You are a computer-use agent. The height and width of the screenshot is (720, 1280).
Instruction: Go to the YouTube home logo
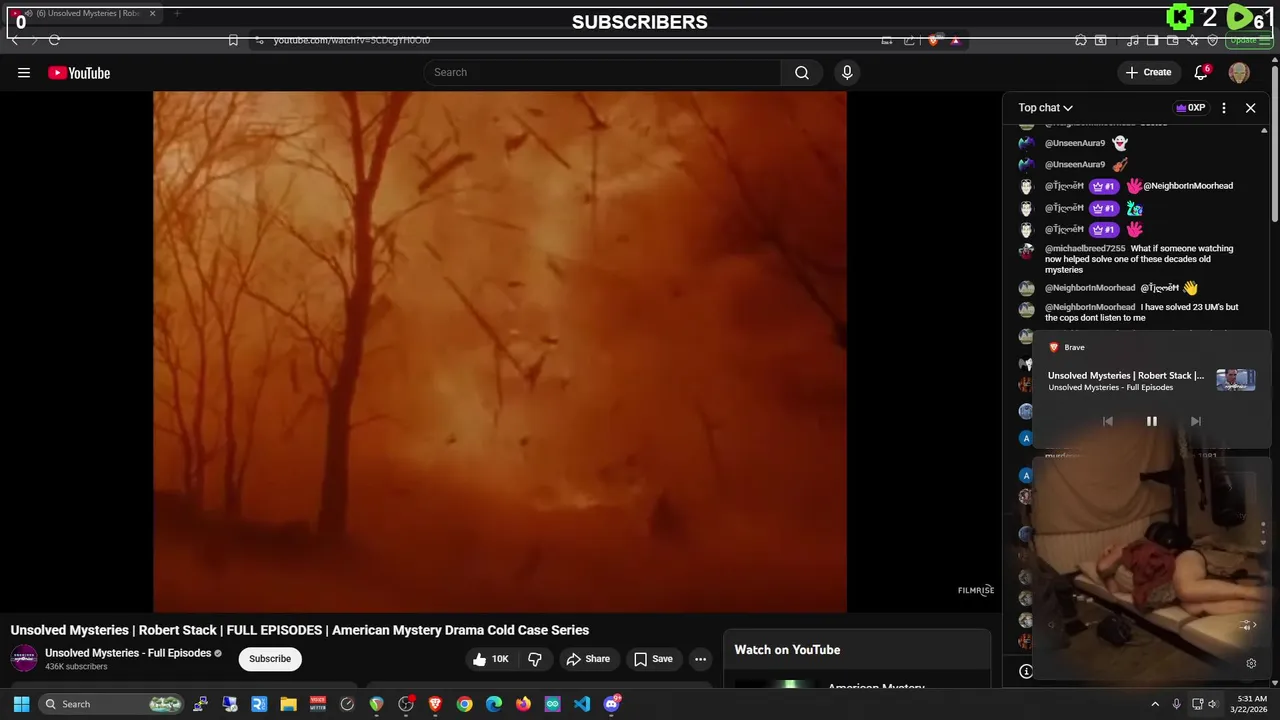point(79,72)
